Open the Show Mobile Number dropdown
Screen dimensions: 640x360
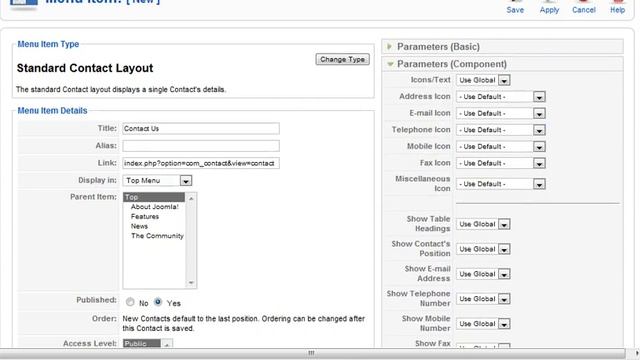(483, 324)
